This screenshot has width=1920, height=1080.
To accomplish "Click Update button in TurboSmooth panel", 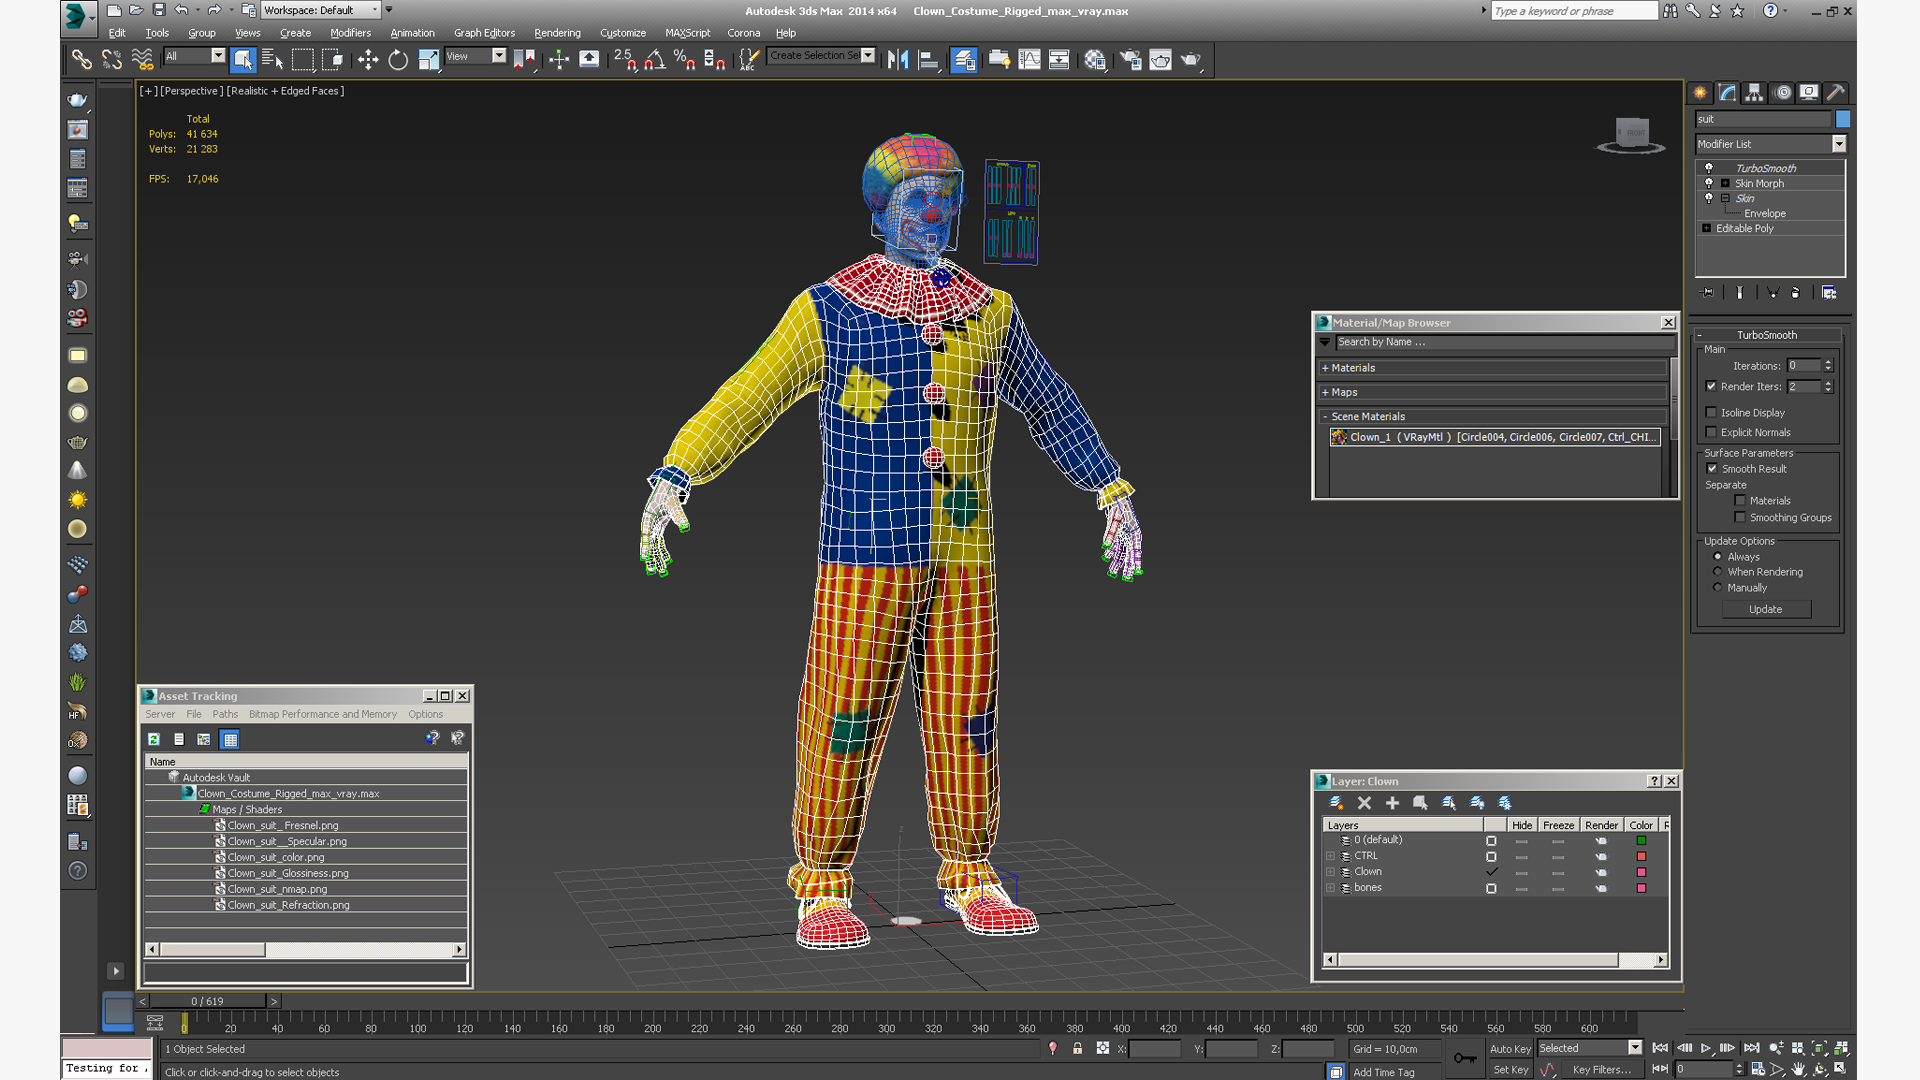I will (1766, 608).
